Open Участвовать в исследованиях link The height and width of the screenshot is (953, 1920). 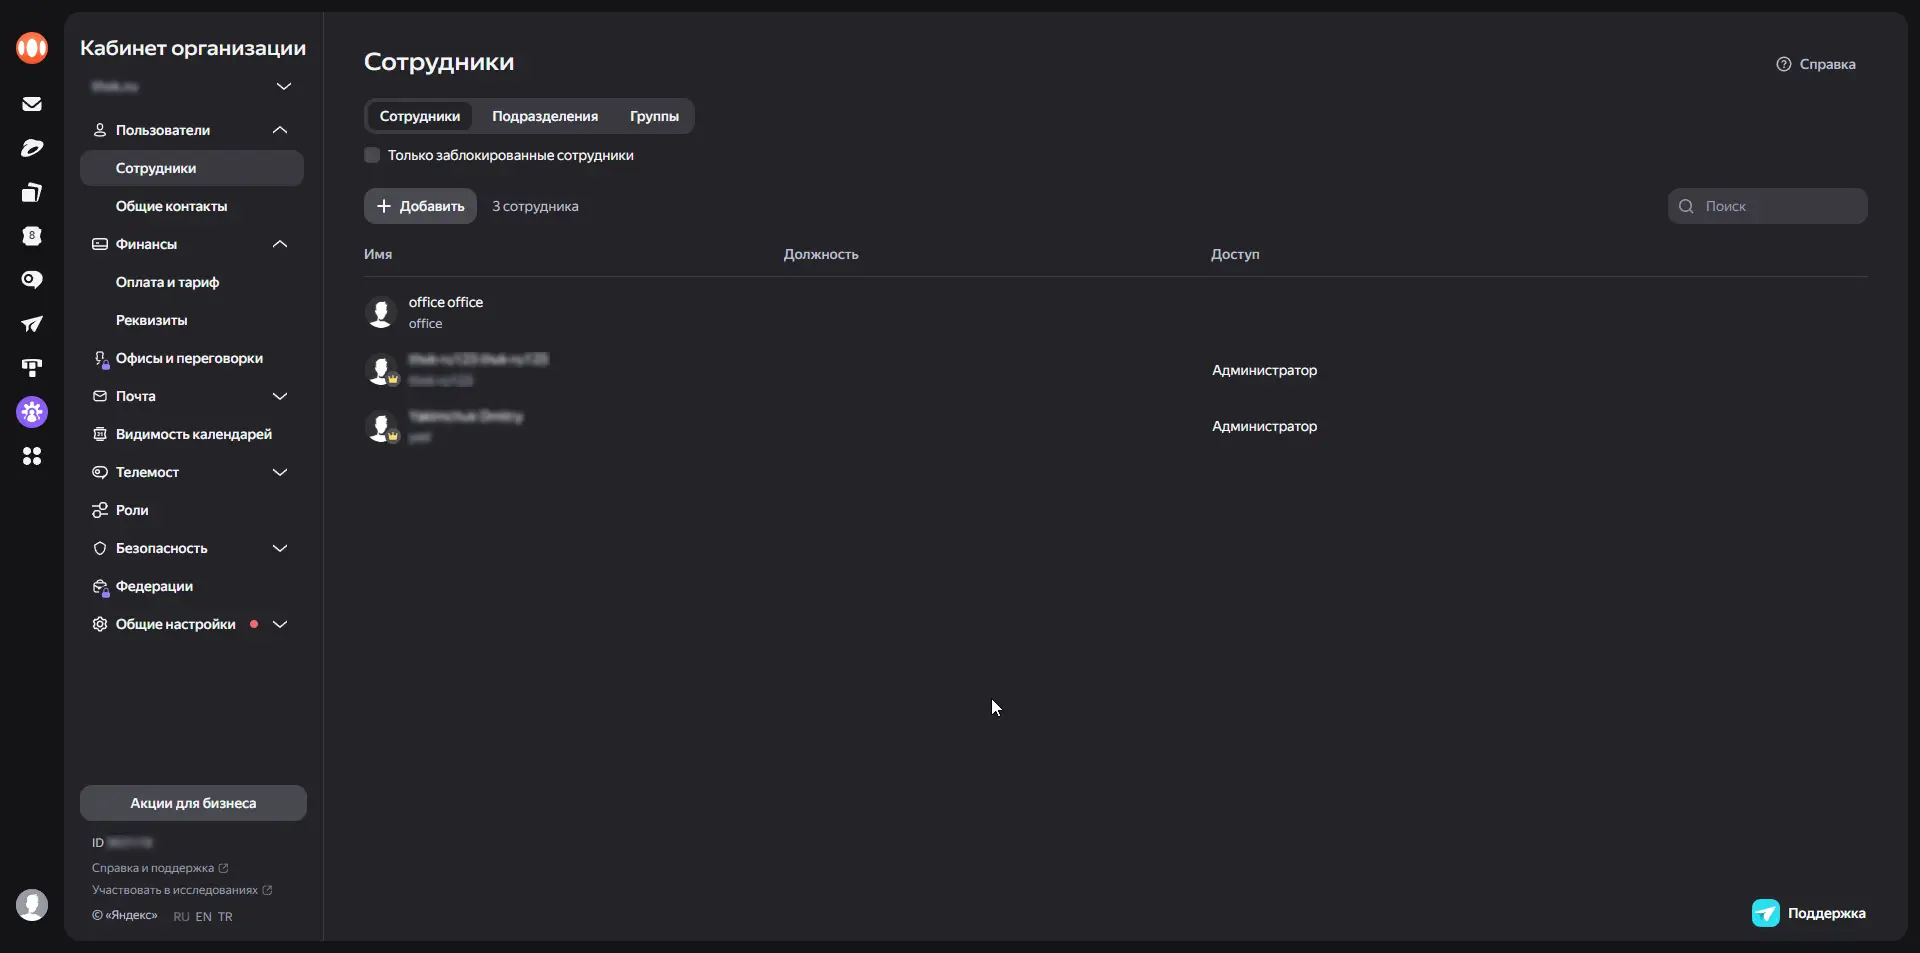click(182, 890)
